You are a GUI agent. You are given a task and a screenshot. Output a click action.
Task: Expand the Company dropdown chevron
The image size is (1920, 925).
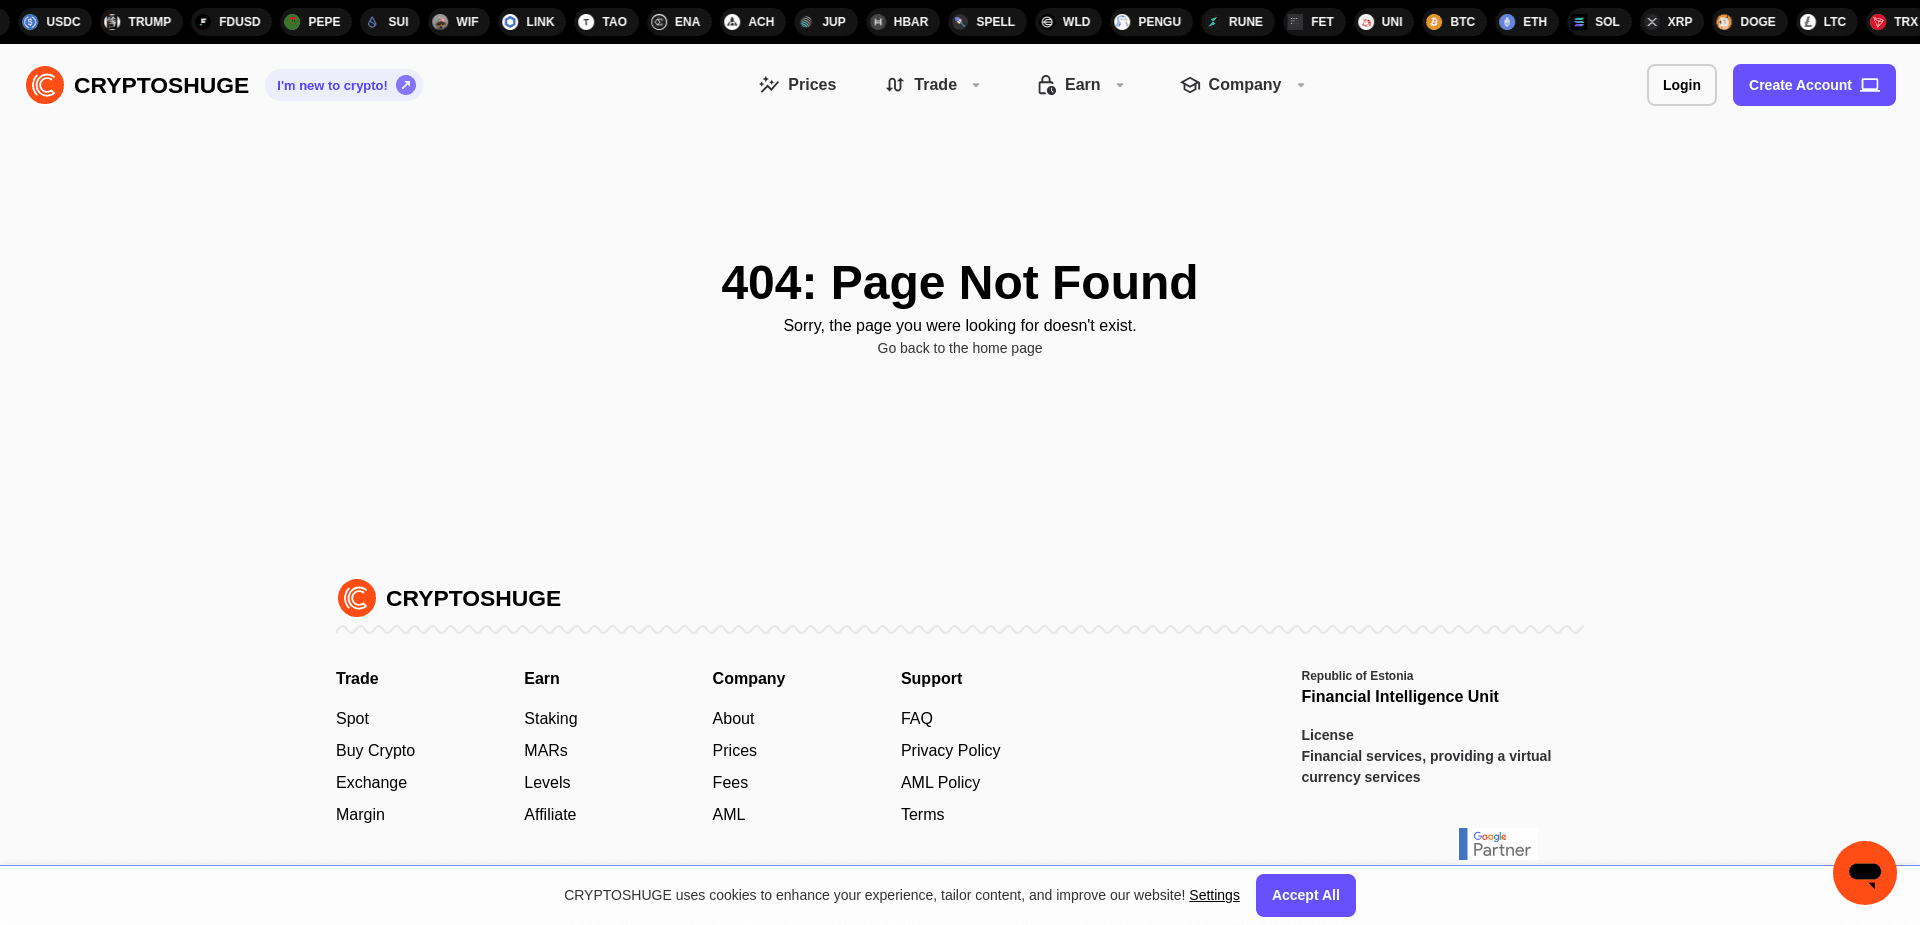(1300, 85)
